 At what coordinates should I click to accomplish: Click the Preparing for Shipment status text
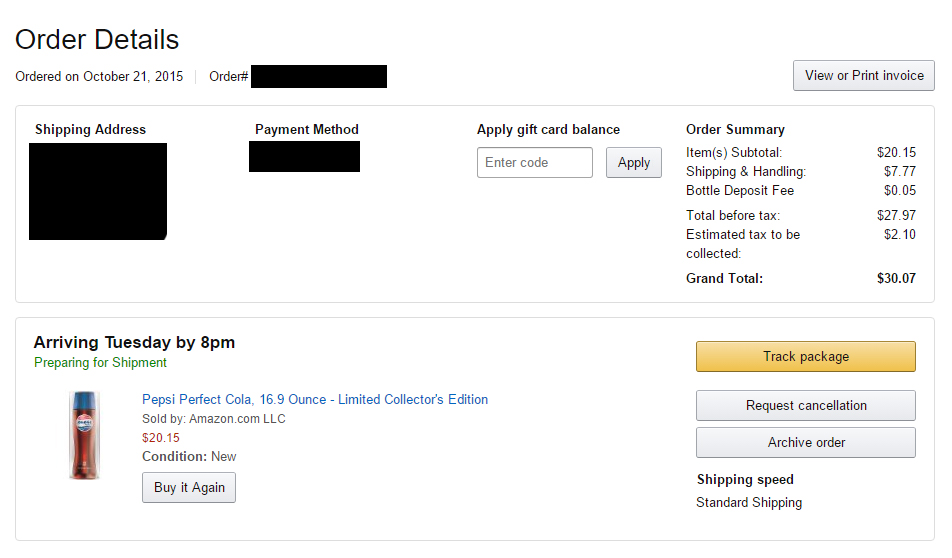point(100,362)
